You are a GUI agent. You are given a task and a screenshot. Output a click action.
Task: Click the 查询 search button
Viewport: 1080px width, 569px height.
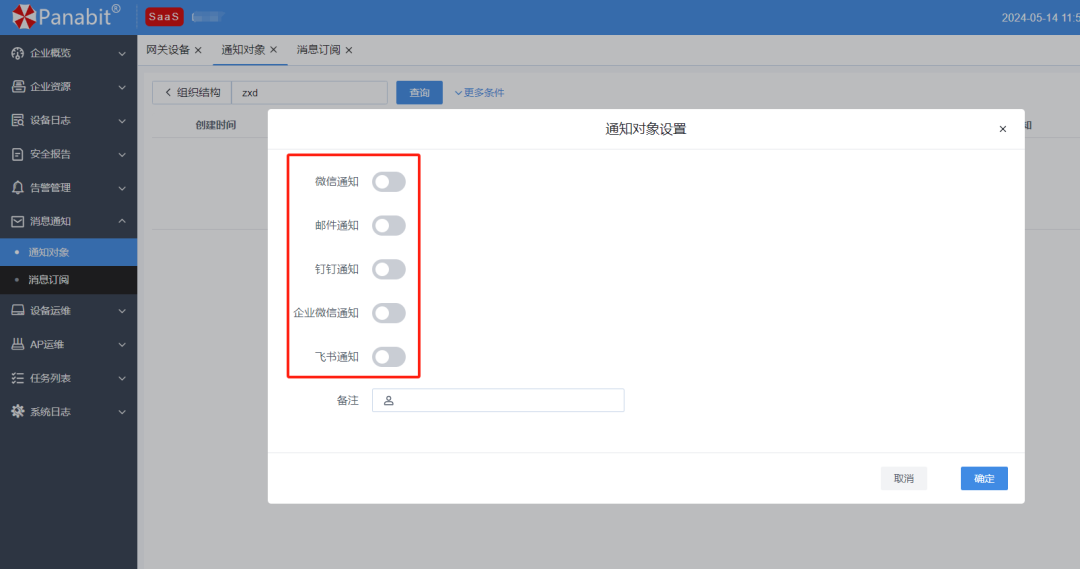(x=419, y=92)
